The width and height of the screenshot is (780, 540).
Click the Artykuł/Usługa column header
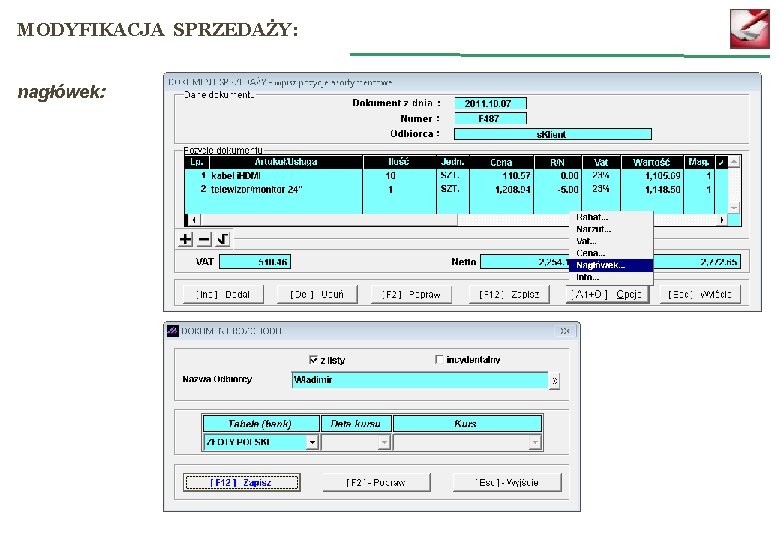[286, 162]
